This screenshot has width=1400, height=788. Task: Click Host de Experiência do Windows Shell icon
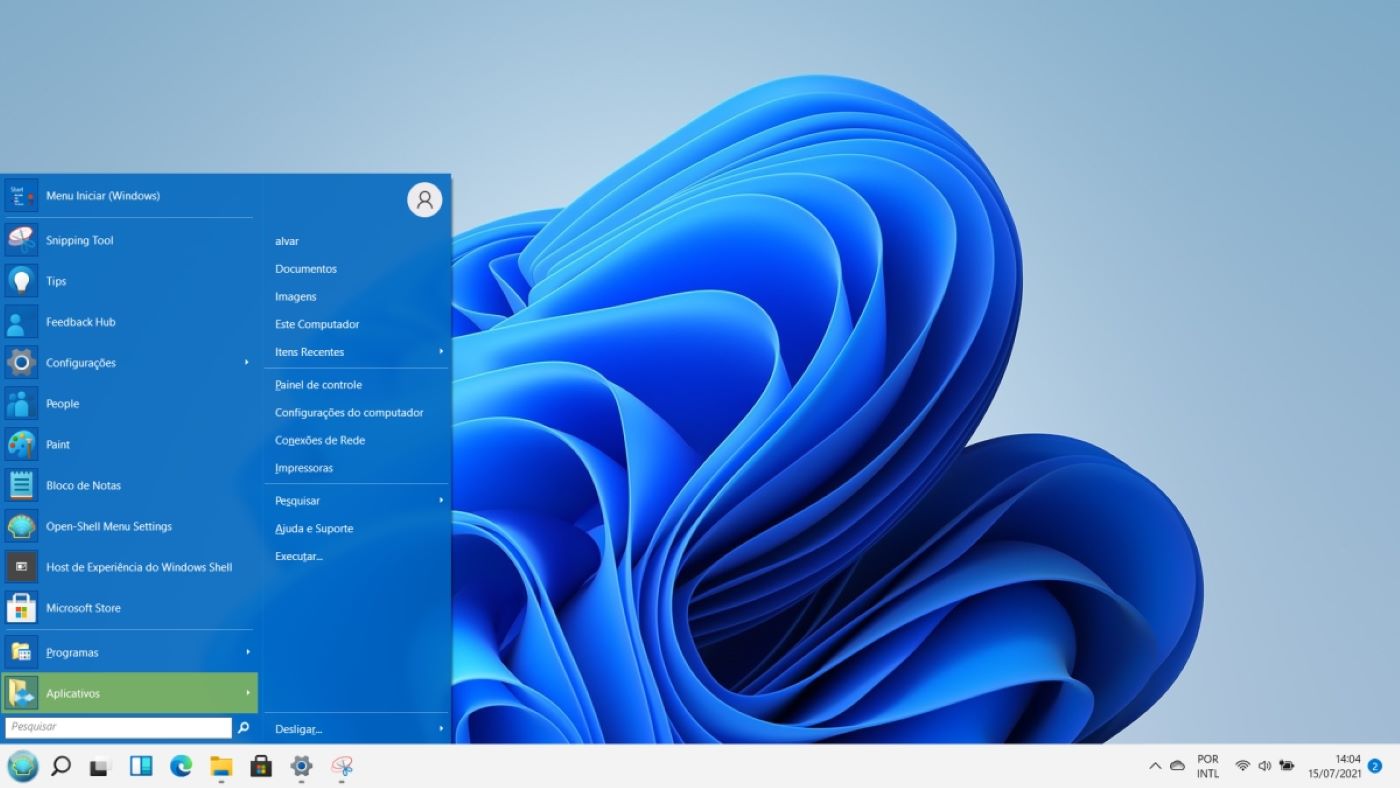[x=21, y=567]
